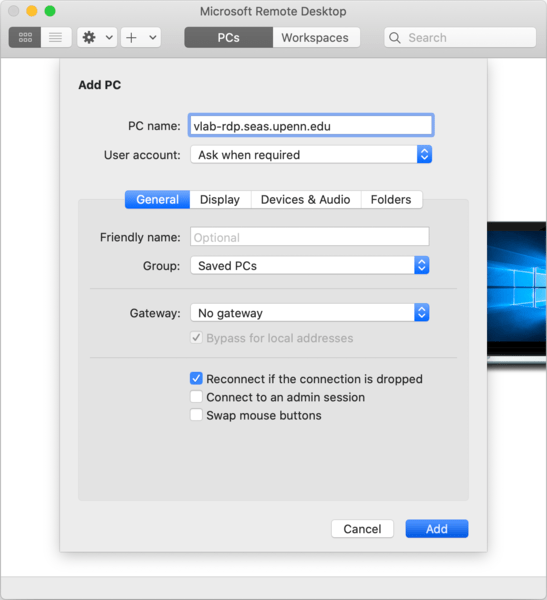The image size is (547, 600).
Task: Open the General tab
Action: (157, 199)
